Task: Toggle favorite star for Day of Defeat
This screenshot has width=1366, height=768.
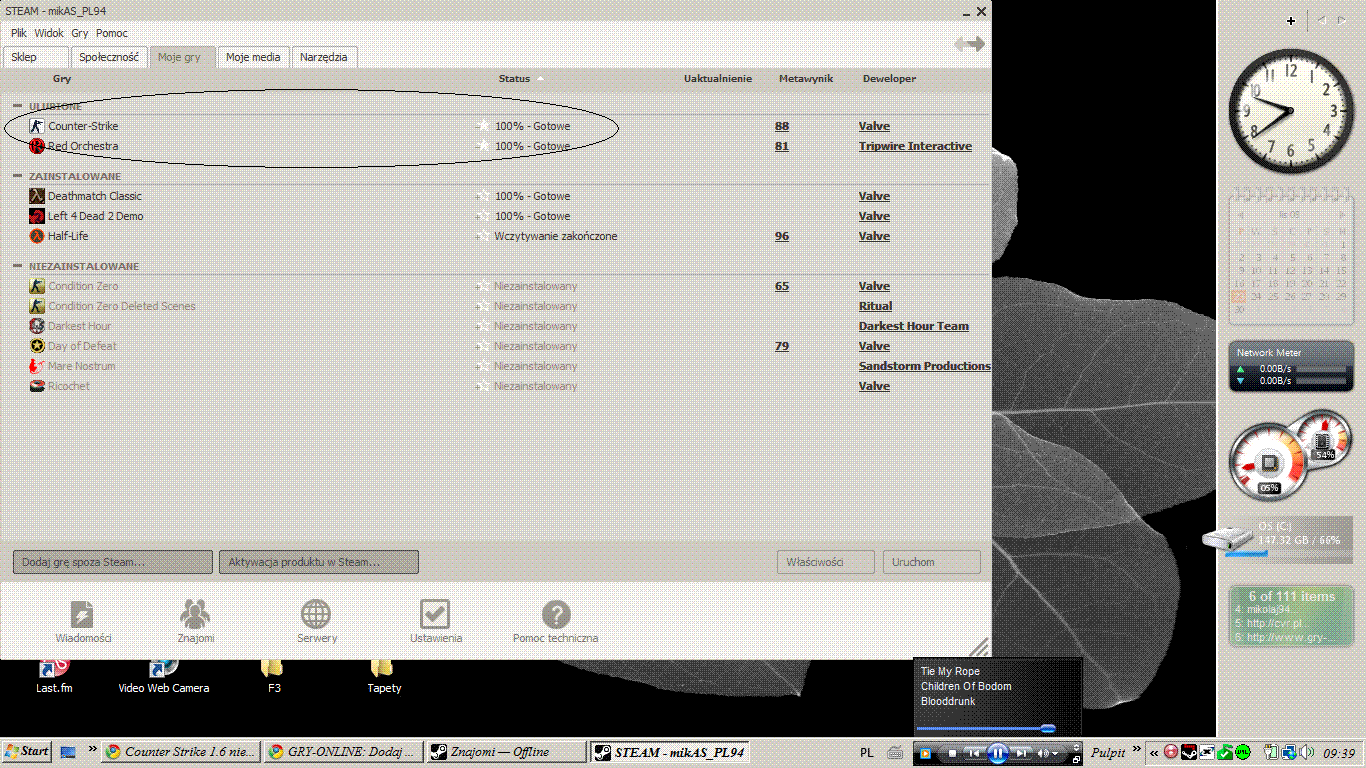Action: [483, 346]
